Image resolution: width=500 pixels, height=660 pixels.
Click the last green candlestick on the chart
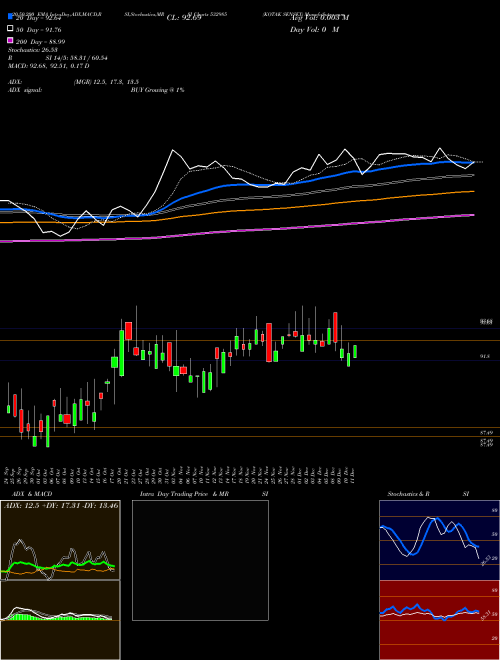click(355, 351)
